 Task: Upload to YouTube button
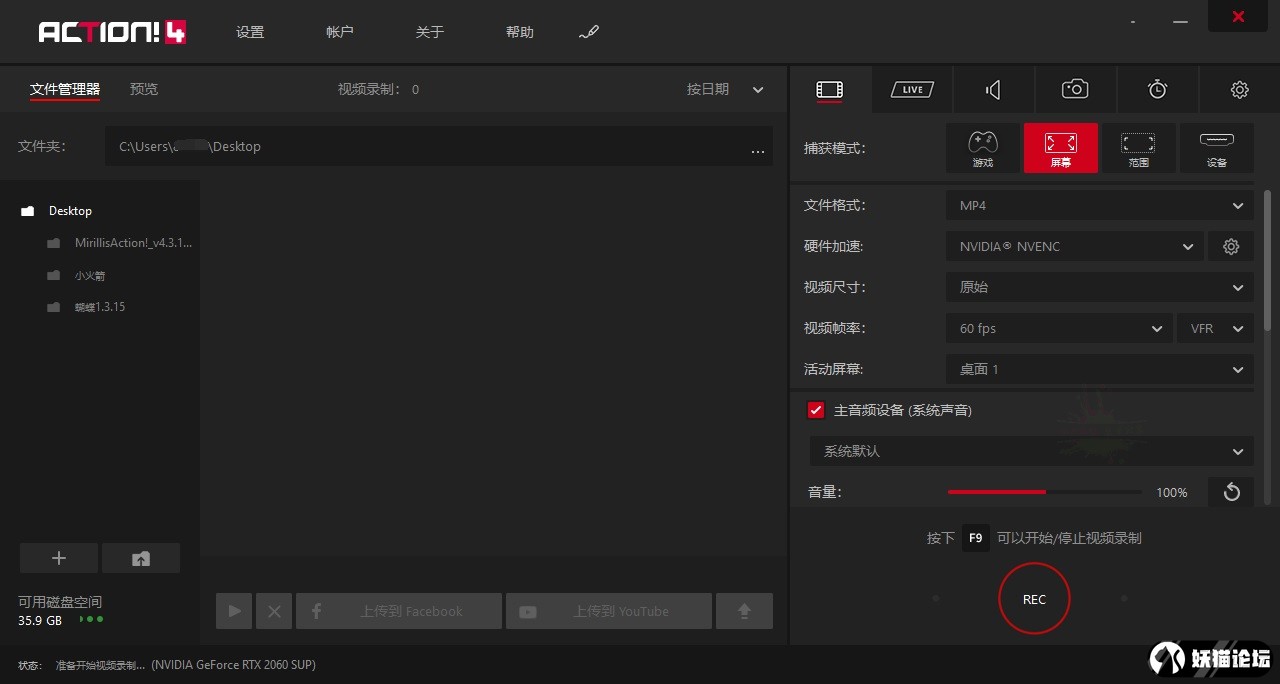[608, 611]
